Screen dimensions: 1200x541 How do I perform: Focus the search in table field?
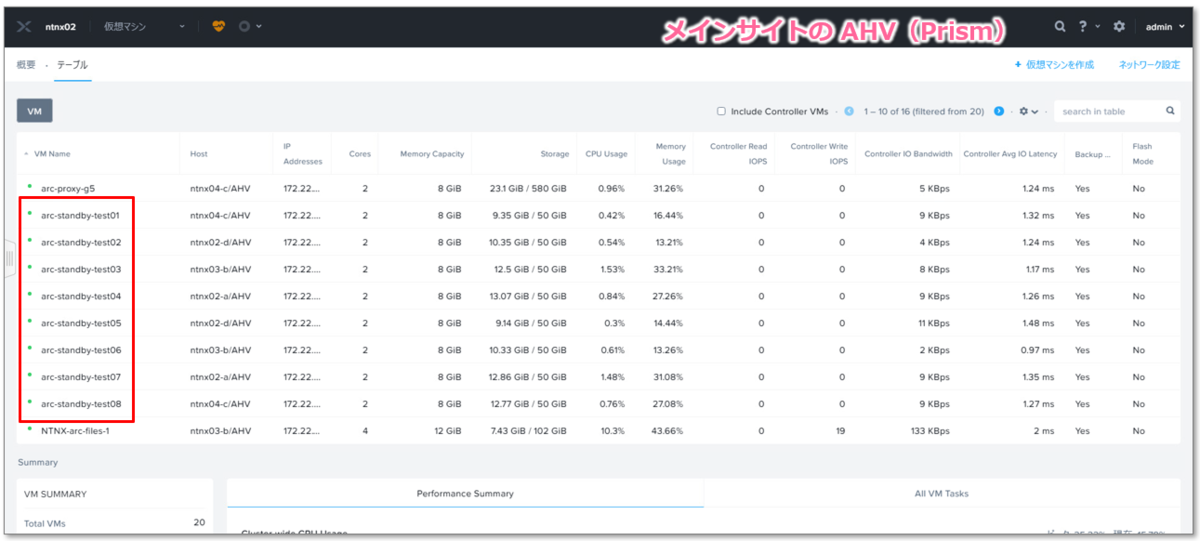coord(1110,111)
